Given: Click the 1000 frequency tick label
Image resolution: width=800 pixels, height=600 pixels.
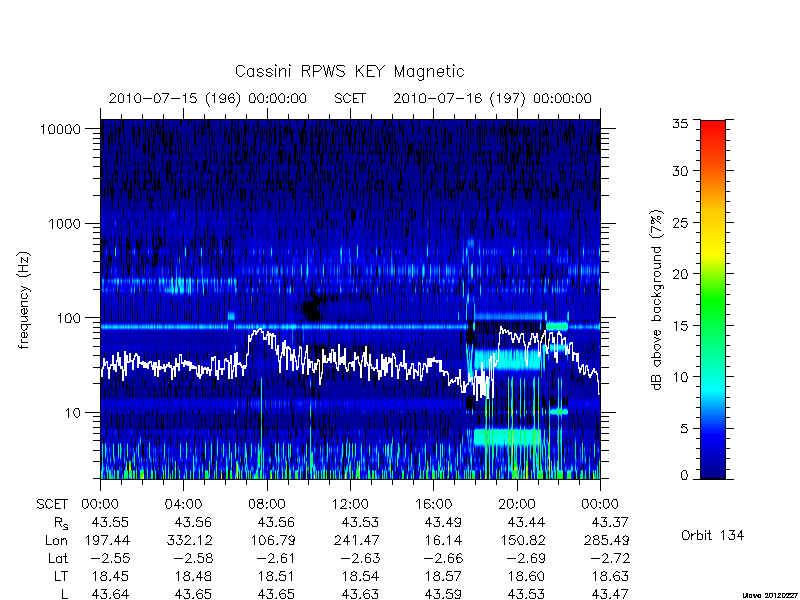Looking at the screenshot, I should click(64, 224).
